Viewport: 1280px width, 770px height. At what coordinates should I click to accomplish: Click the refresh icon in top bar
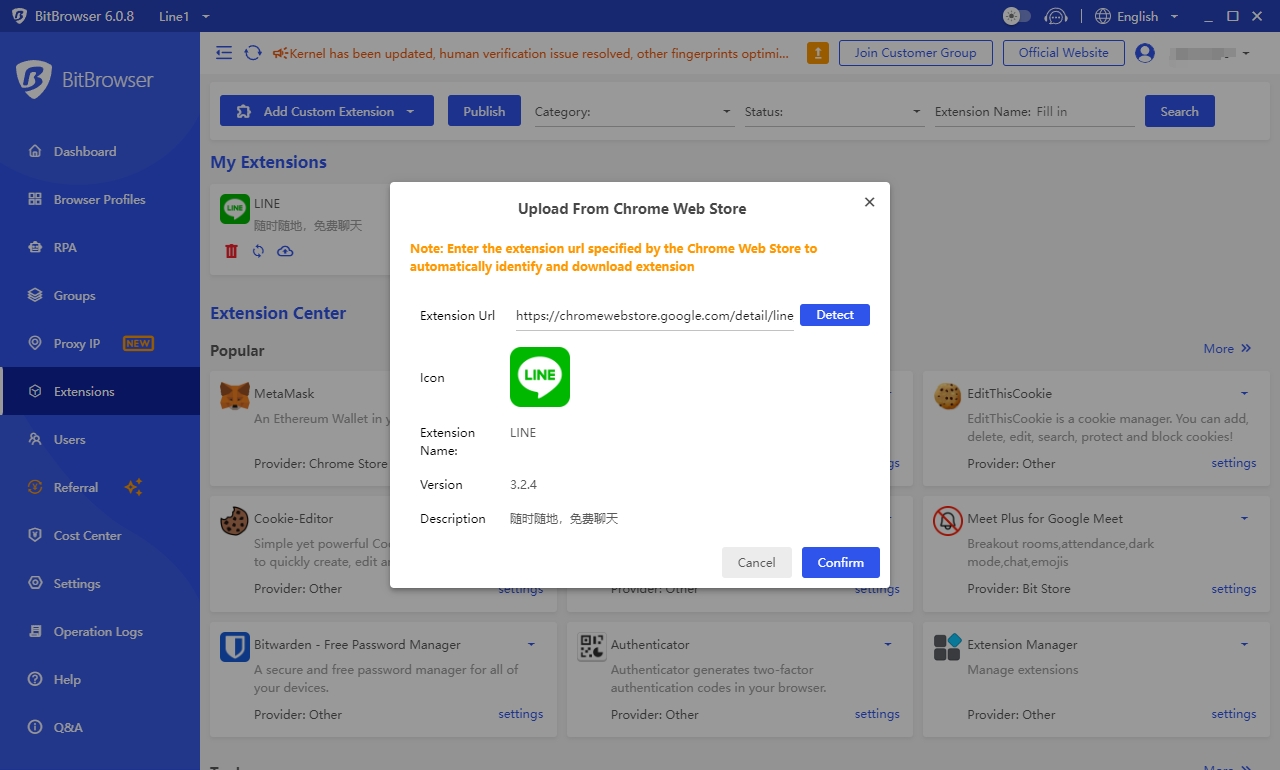point(253,53)
